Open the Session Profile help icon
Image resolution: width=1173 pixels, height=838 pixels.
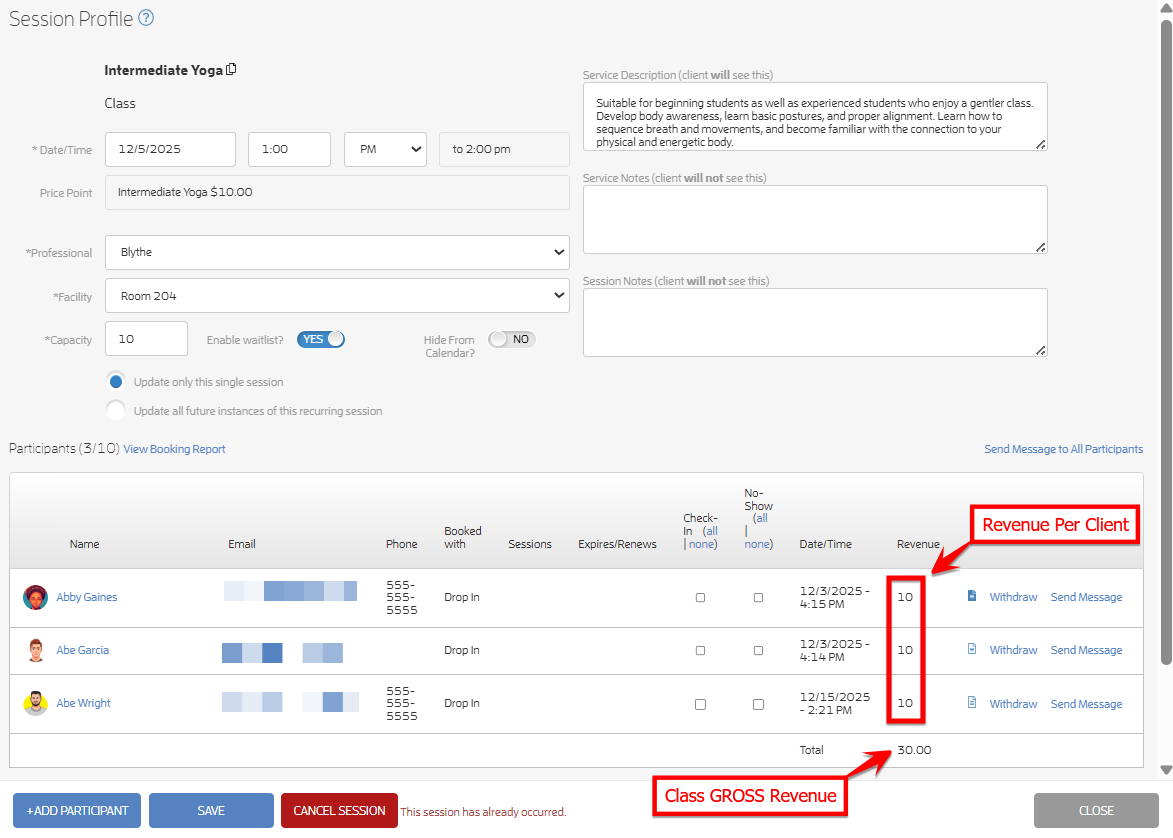coord(147,18)
